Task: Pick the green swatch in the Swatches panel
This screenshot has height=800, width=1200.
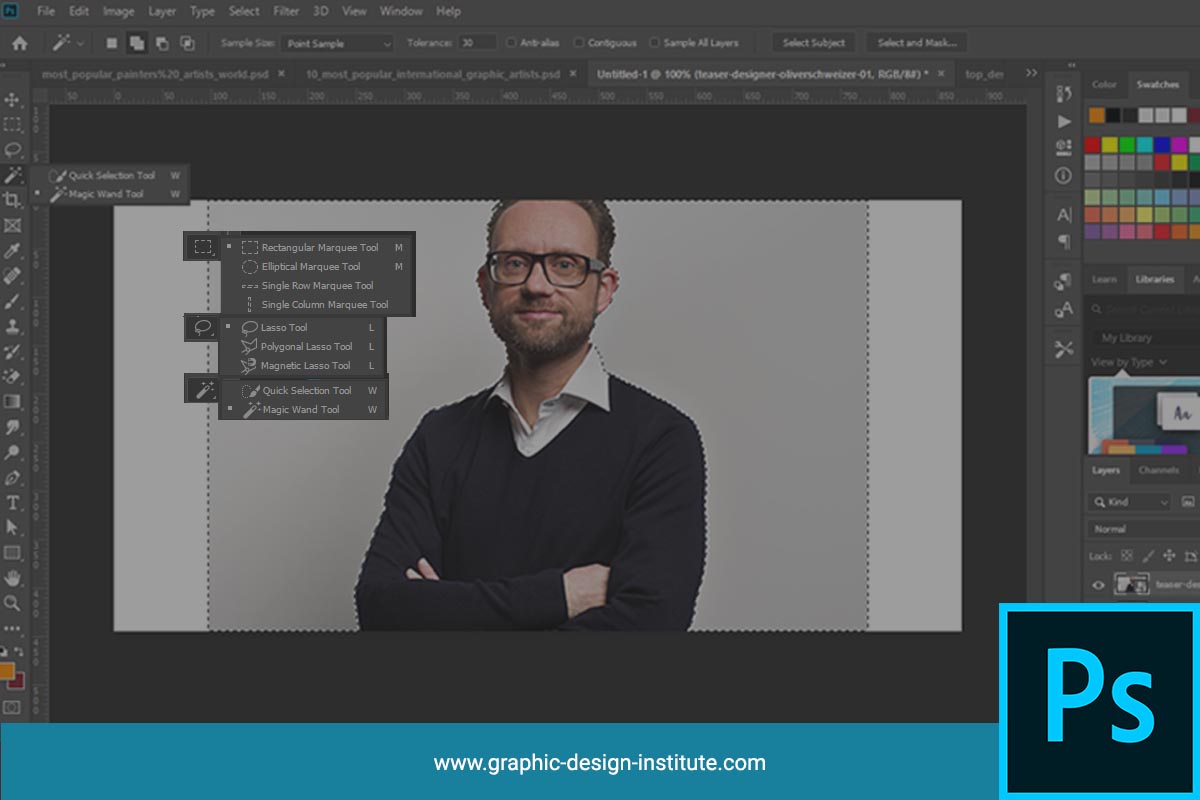Action: [x=1127, y=144]
